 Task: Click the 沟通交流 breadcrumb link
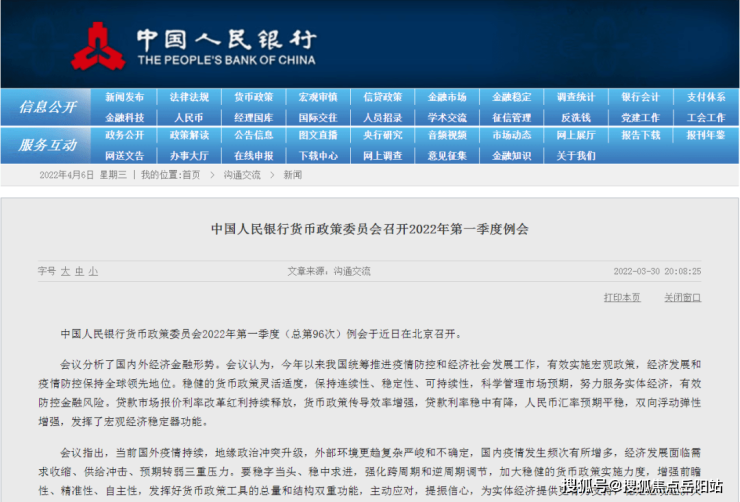(x=242, y=175)
